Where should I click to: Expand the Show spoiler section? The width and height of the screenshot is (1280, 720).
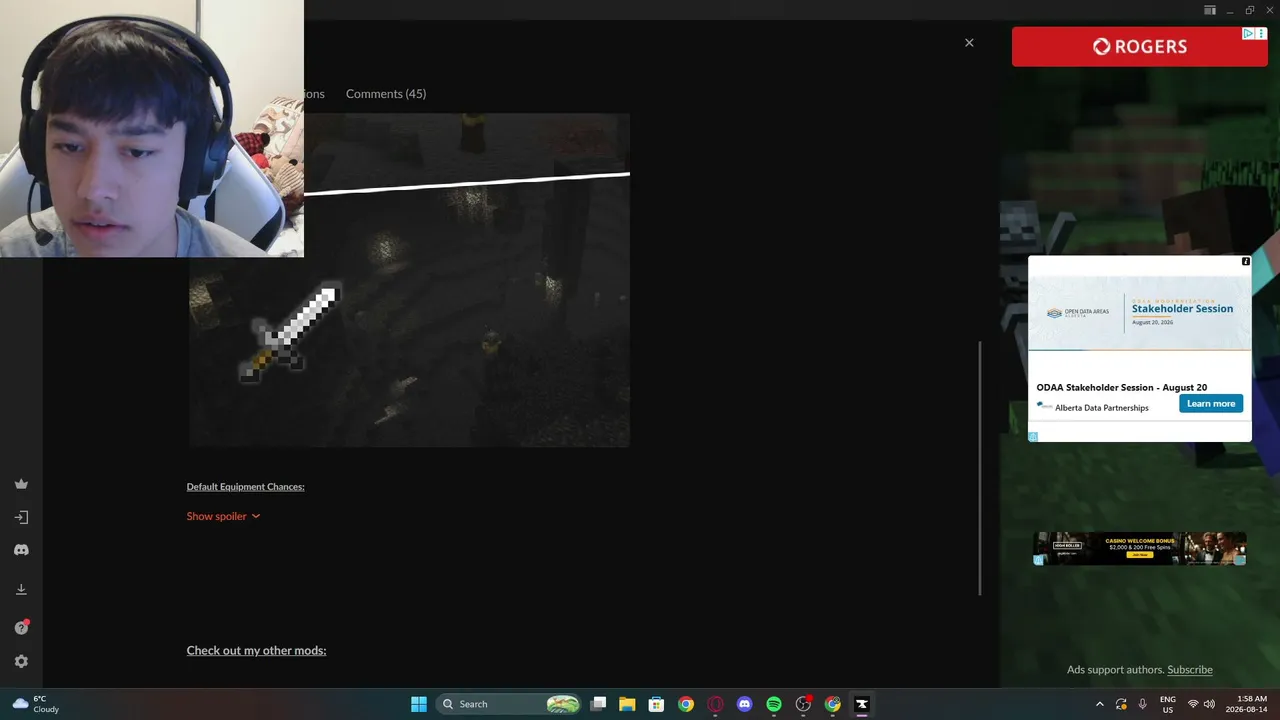tap(223, 516)
